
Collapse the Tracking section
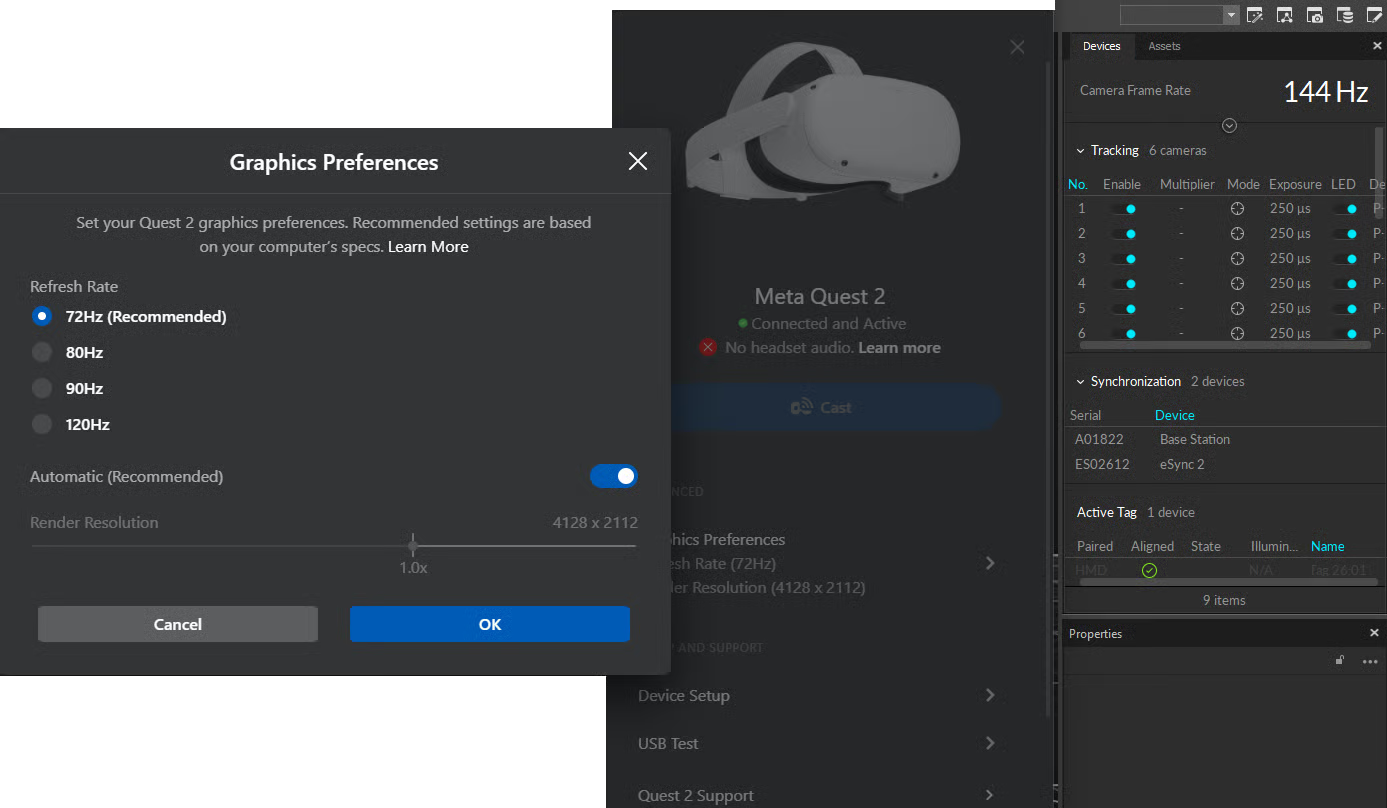point(1079,150)
